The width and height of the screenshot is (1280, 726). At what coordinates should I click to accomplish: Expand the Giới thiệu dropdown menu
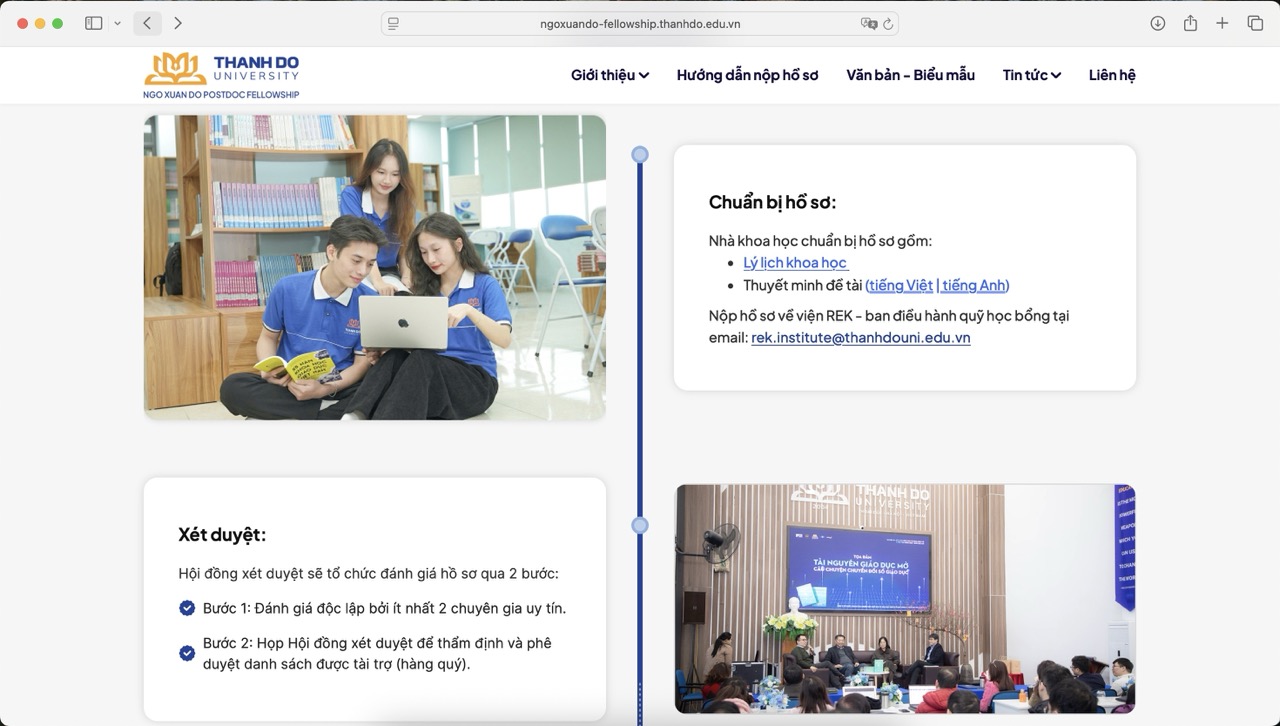[x=609, y=75]
